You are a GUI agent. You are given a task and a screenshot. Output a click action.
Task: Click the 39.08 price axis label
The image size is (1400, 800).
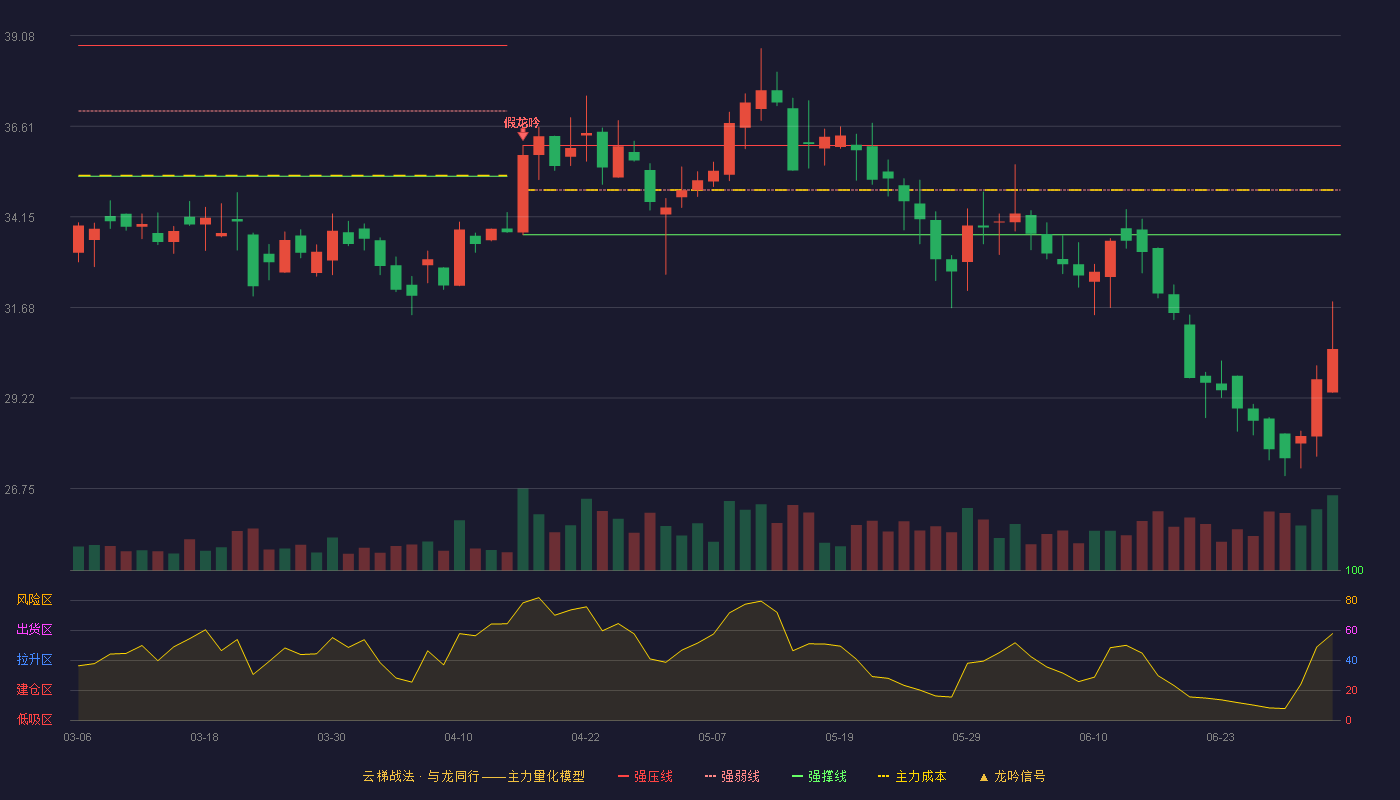(x=19, y=36)
